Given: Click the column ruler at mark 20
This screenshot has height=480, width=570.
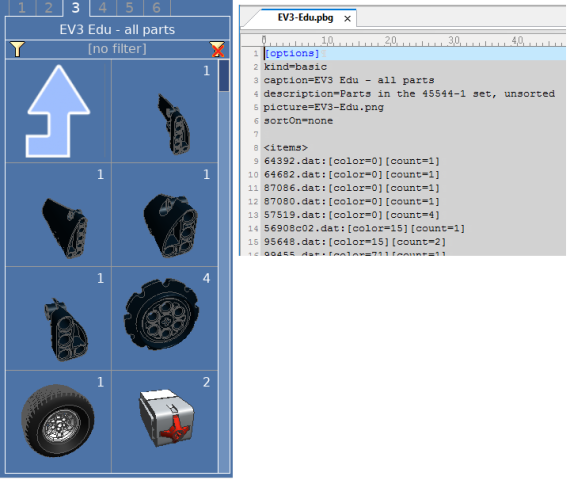Looking at the screenshot, I should [391, 40].
